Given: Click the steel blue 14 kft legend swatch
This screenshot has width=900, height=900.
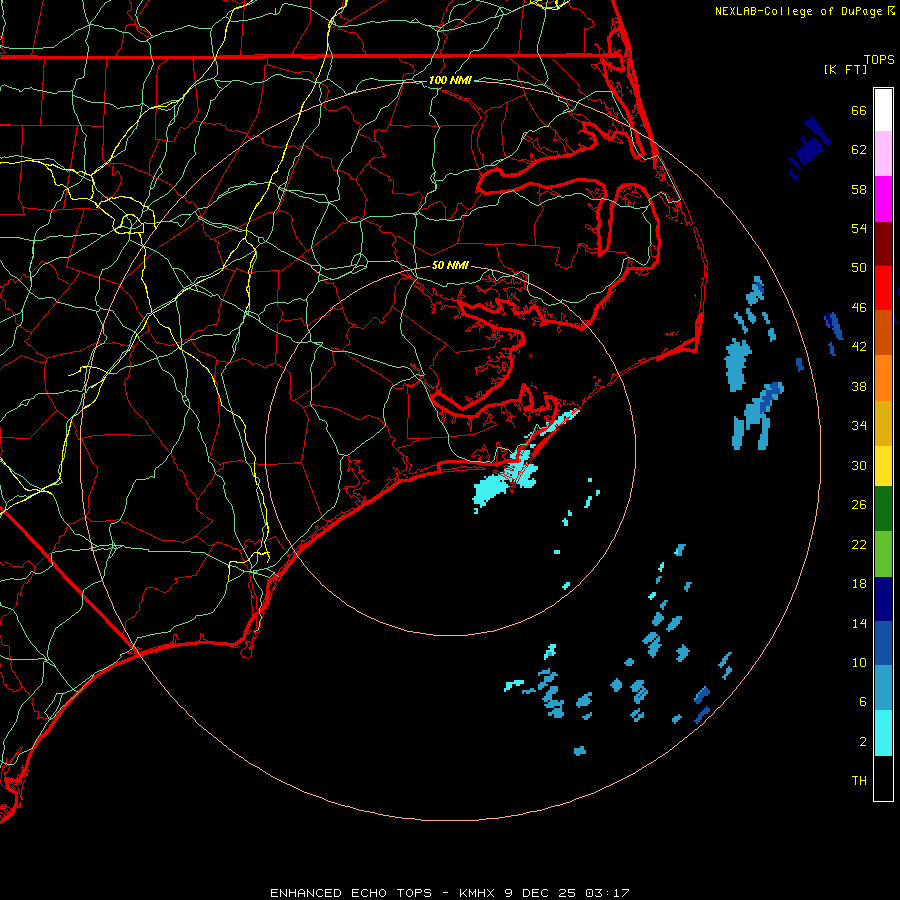Looking at the screenshot, I should point(883,688).
